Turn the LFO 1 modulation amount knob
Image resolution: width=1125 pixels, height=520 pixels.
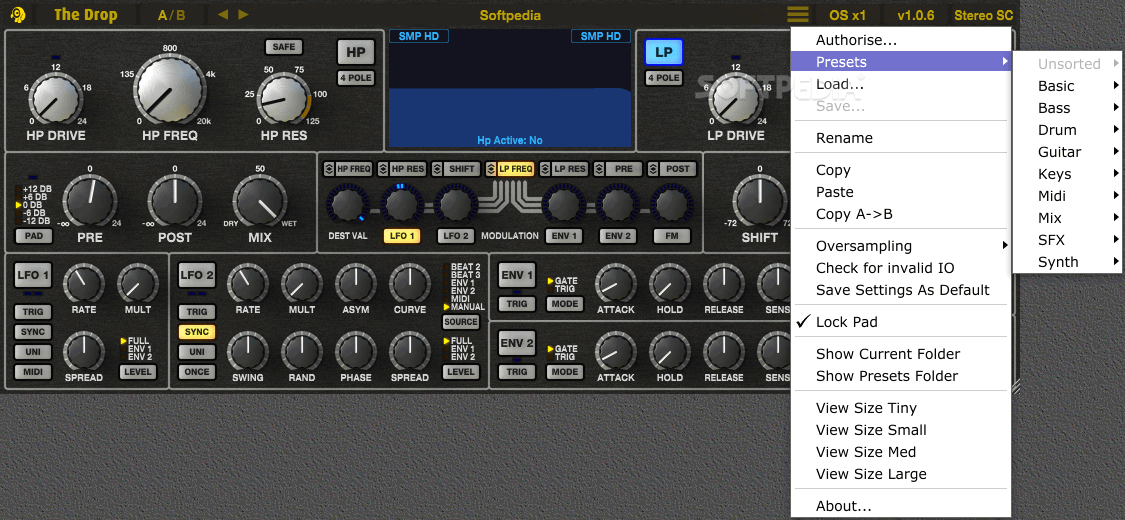(401, 204)
